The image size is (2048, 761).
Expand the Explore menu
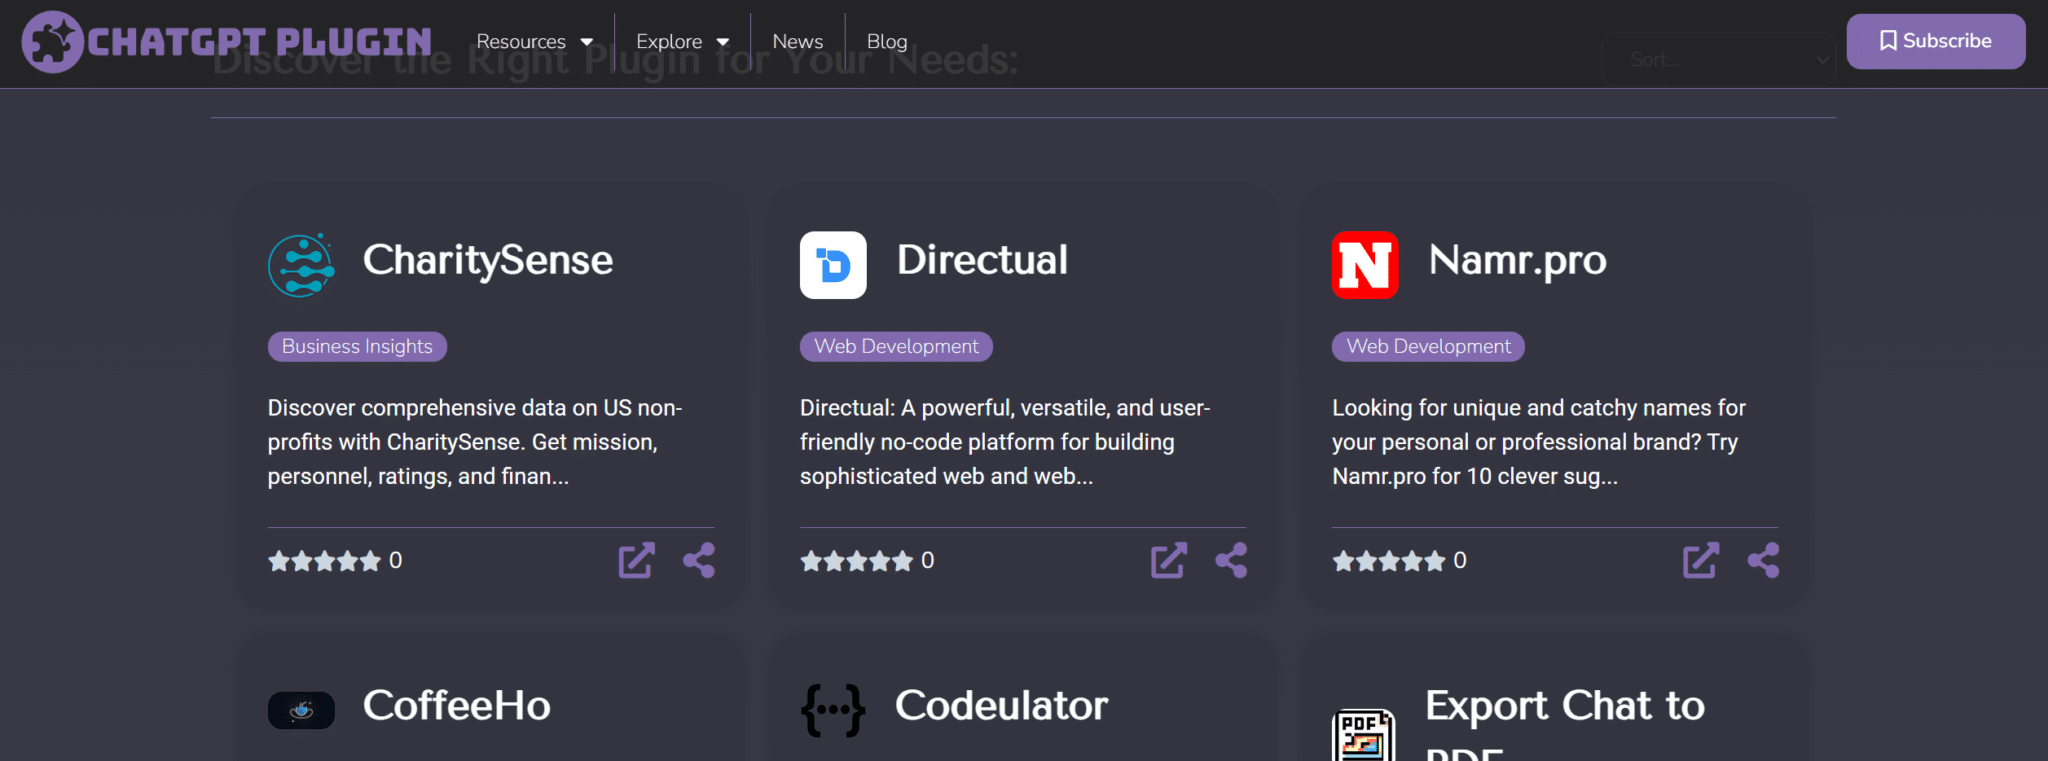click(x=683, y=42)
